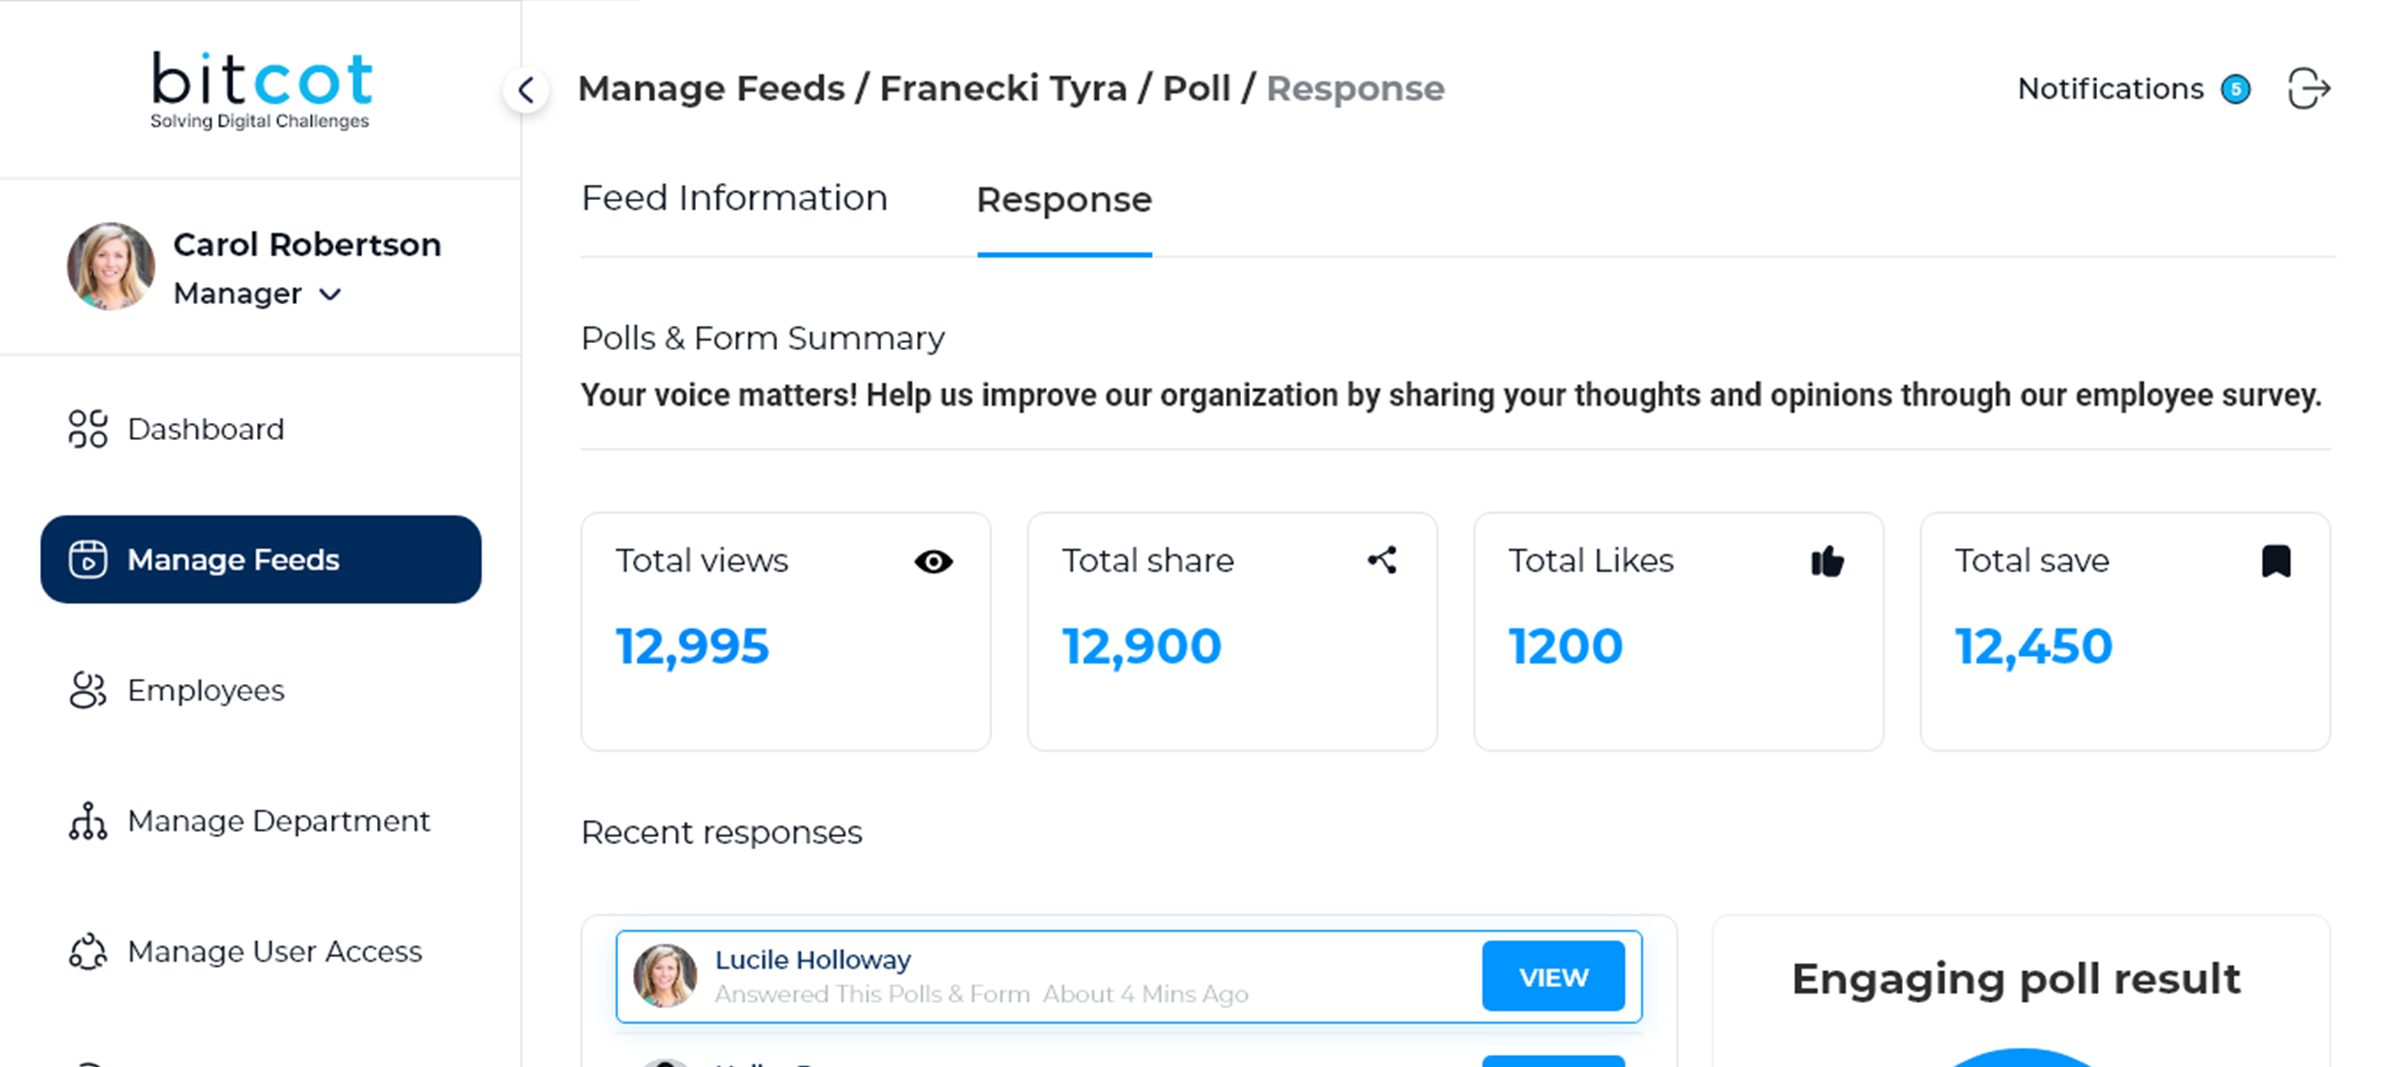The height and width of the screenshot is (1067, 2400).
Task: Click the thumbs-up icon on Total Likes
Action: coord(1827,562)
